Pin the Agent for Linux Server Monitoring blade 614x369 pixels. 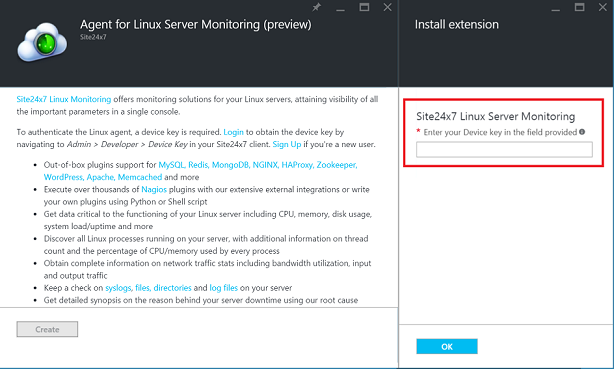tap(316, 7)
